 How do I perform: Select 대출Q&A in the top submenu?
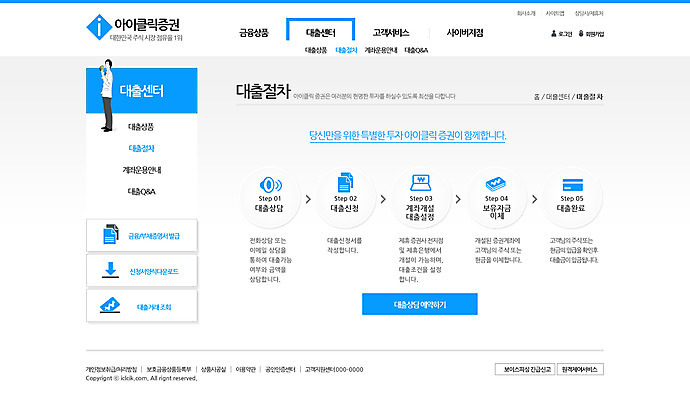(416, 50)
